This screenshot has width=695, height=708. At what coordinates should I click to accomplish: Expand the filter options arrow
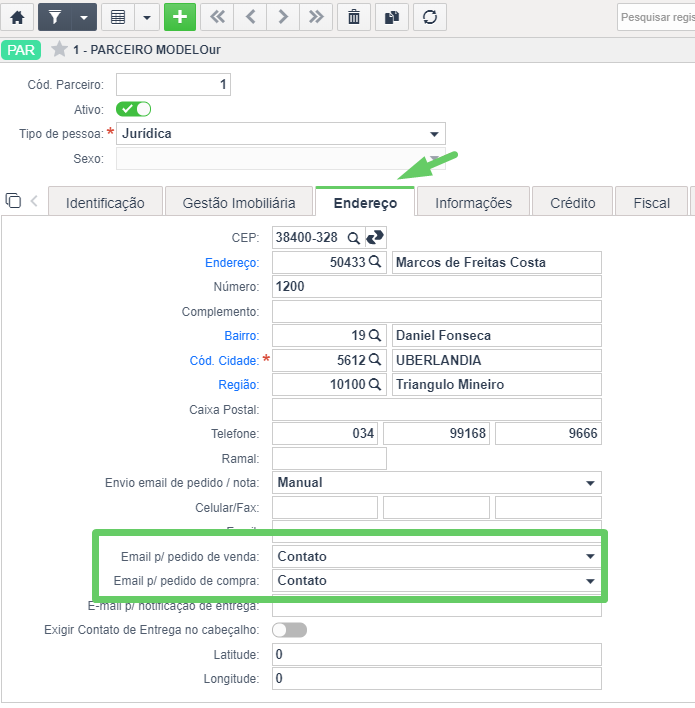pyautogui.click(x=84, y=17)
